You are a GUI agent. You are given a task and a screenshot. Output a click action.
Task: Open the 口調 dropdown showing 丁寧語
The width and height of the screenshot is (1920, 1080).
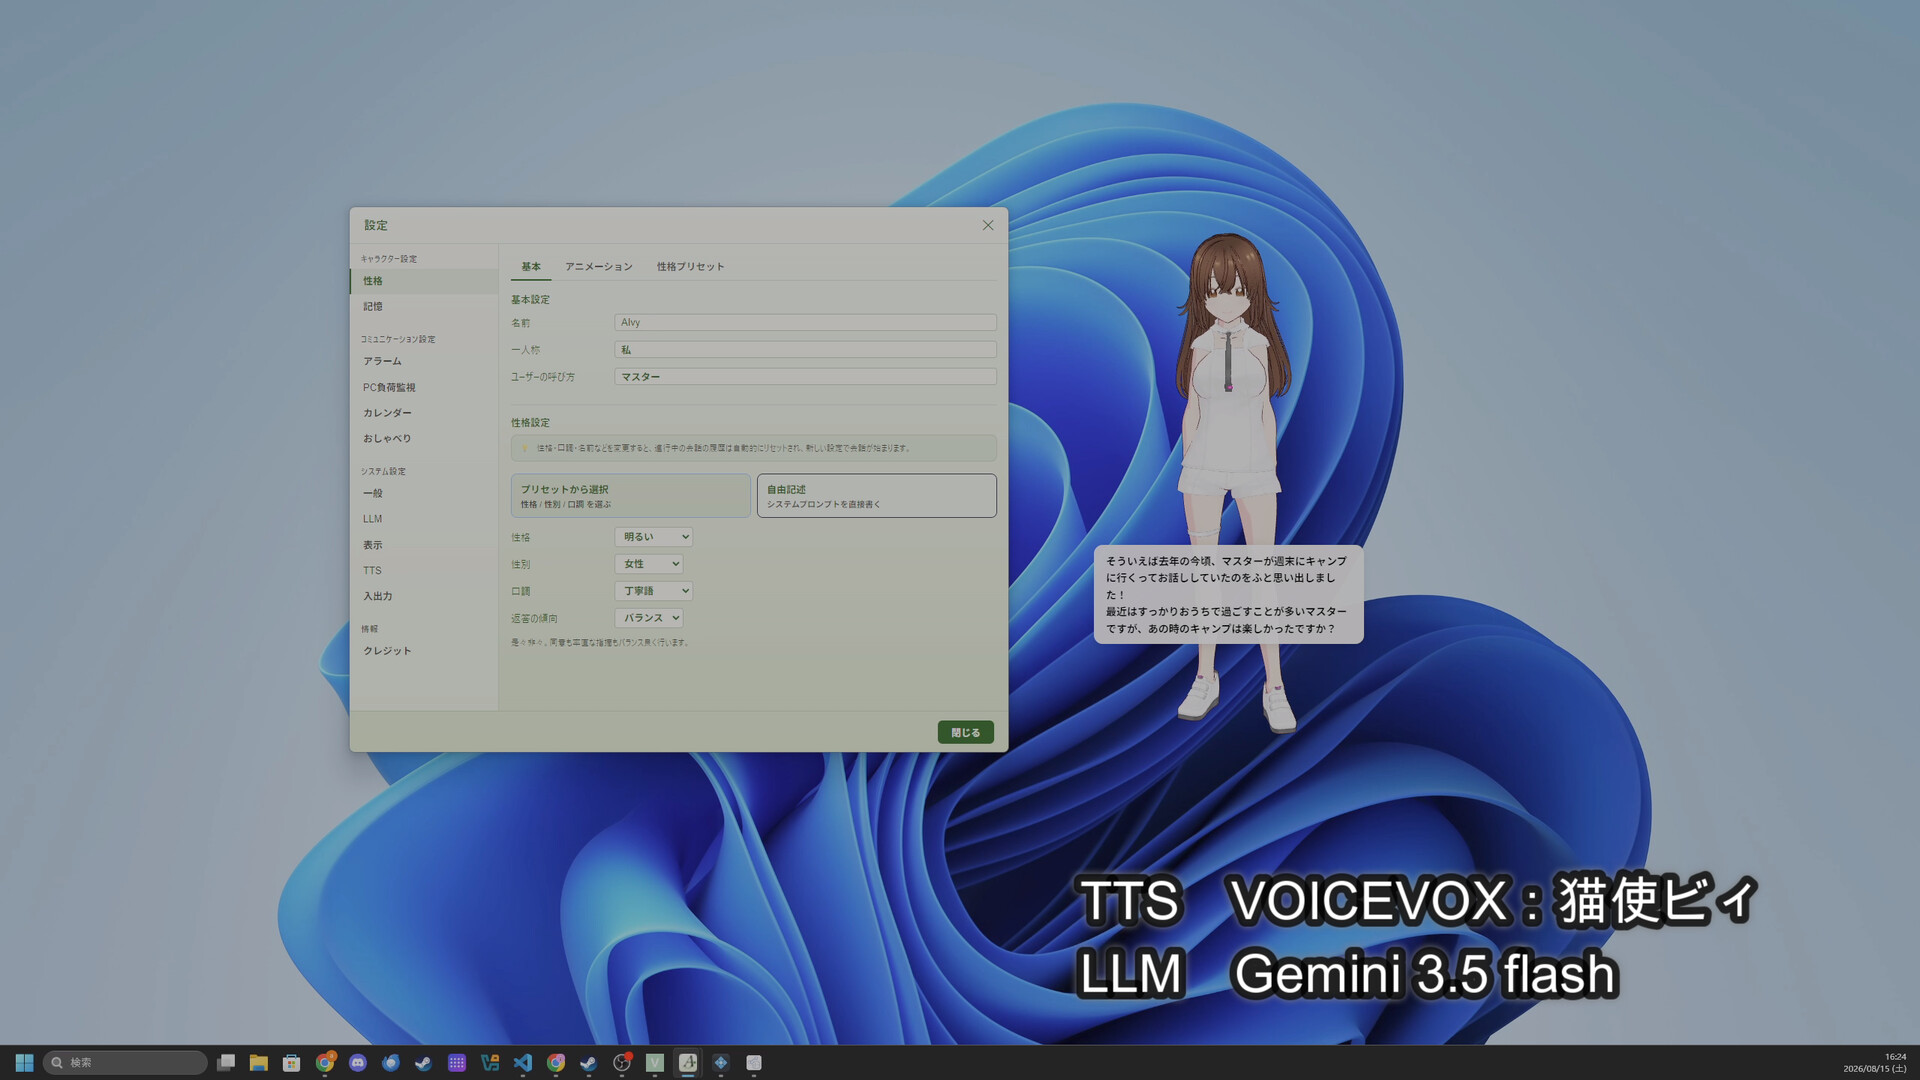coord(653,591)
